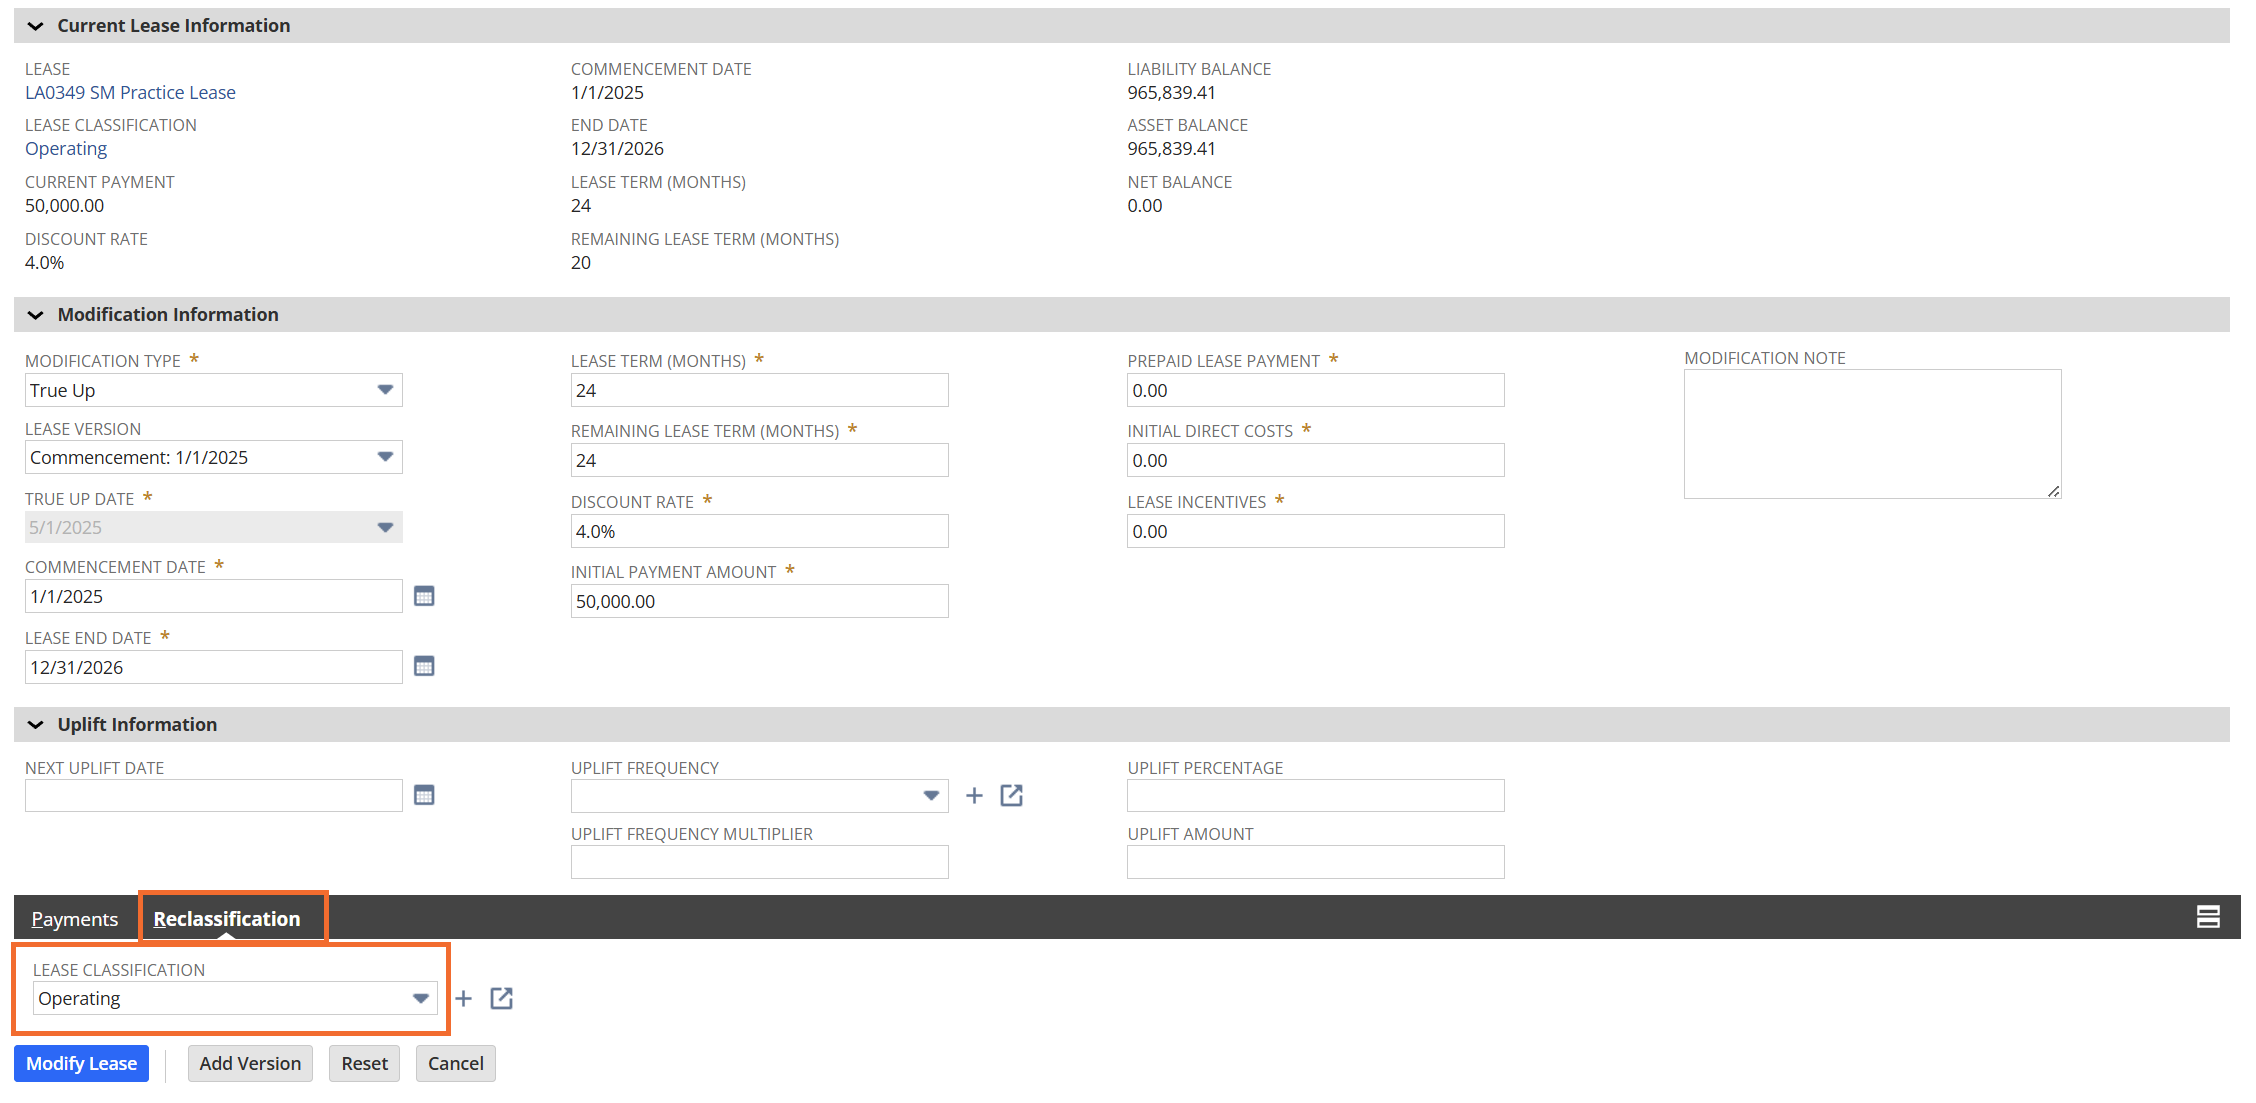Focus Uplift Frequency Multiplier field
Viewport: 2256px width, 1103px height.
pyautogui.click(x=760, y=862)
